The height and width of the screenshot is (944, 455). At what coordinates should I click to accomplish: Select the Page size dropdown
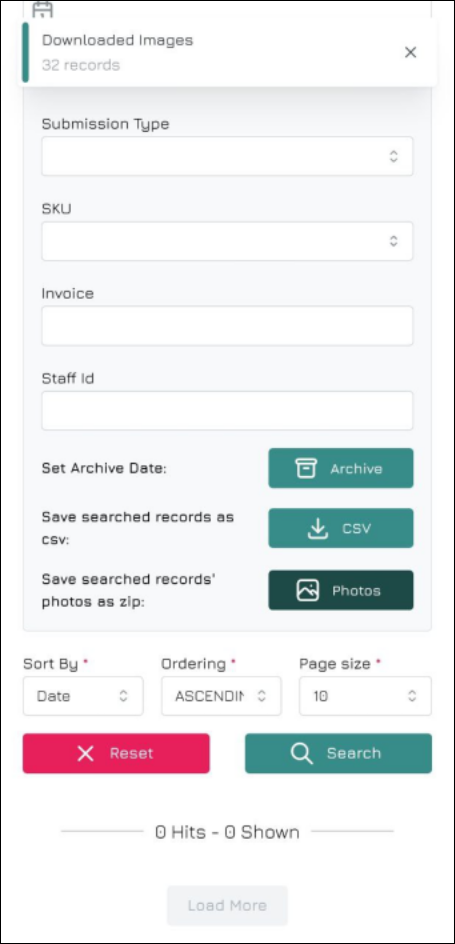(365, 696)
